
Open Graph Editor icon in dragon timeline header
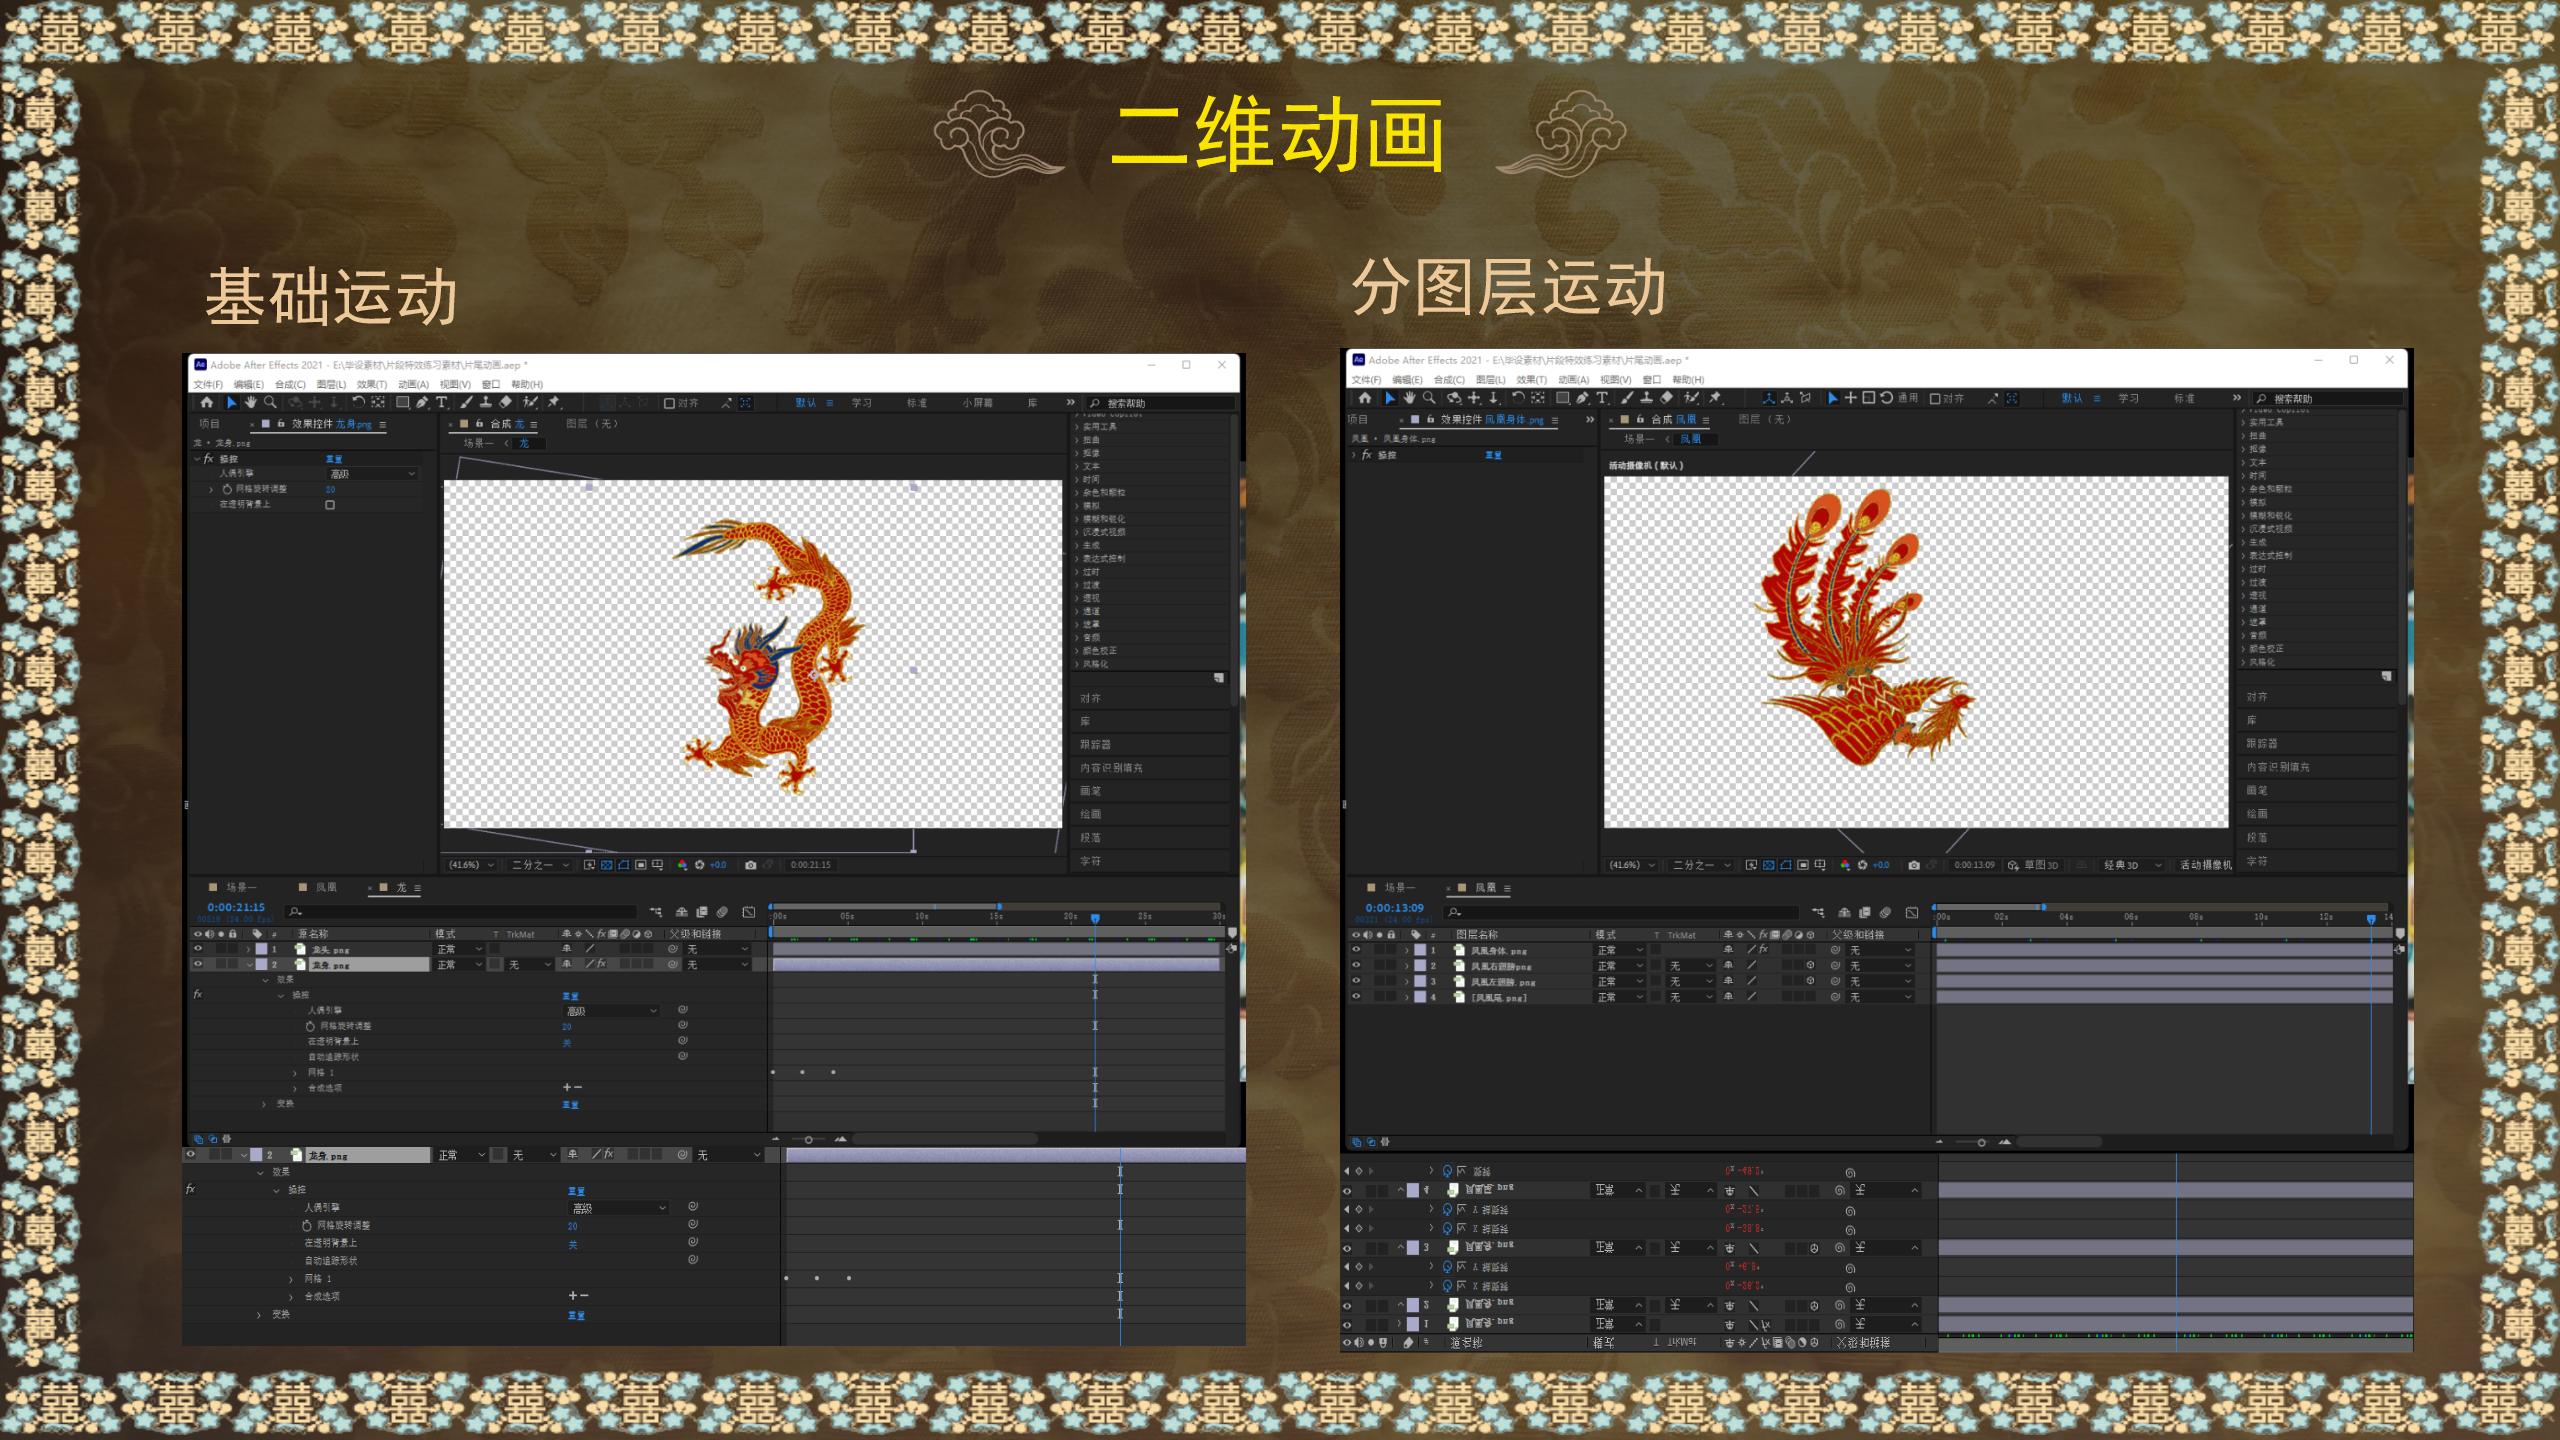click(748, 912)
